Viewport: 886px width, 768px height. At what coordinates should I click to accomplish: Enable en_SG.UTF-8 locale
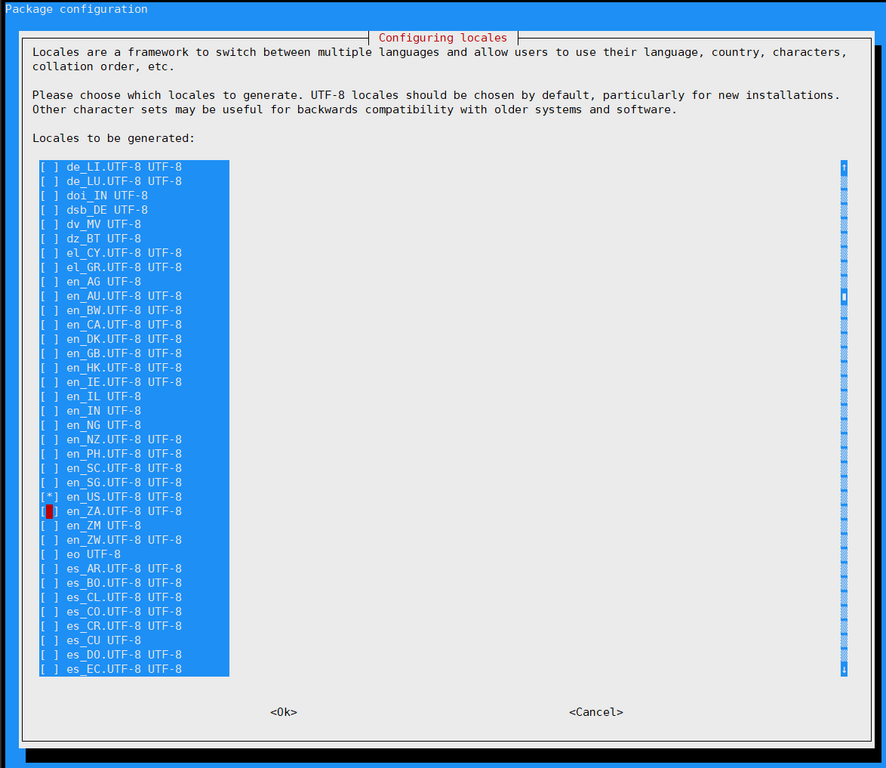tap(49, 483)
